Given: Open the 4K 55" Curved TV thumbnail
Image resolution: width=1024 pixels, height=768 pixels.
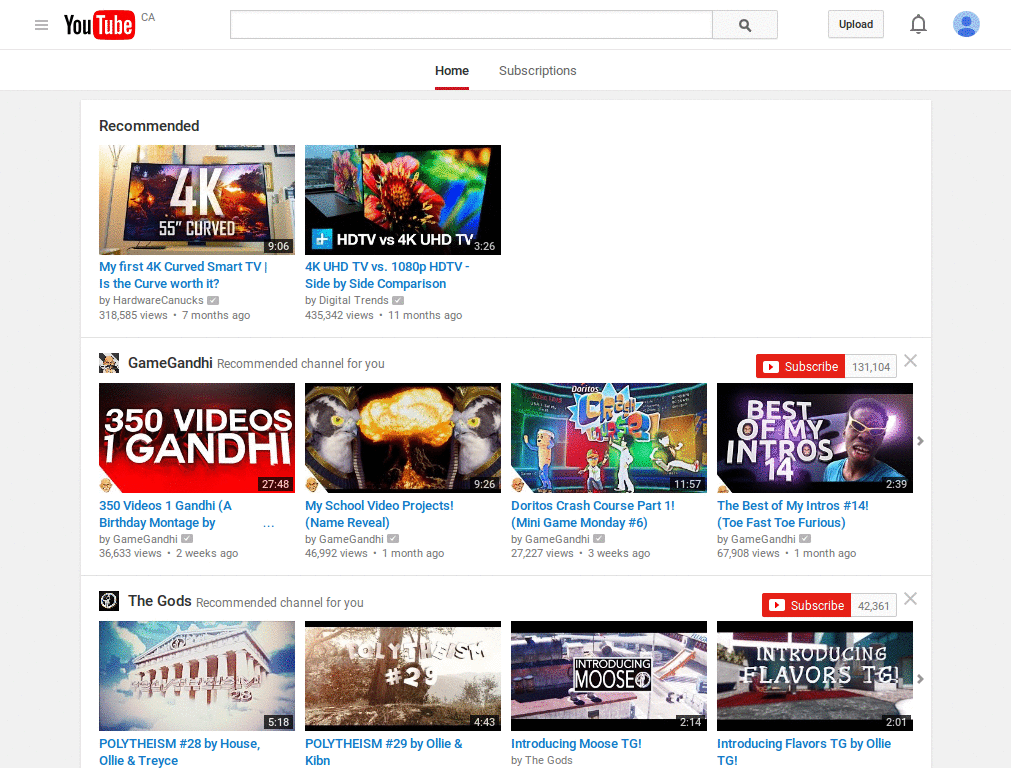Looking at the screenshot, I should [197, 200].
